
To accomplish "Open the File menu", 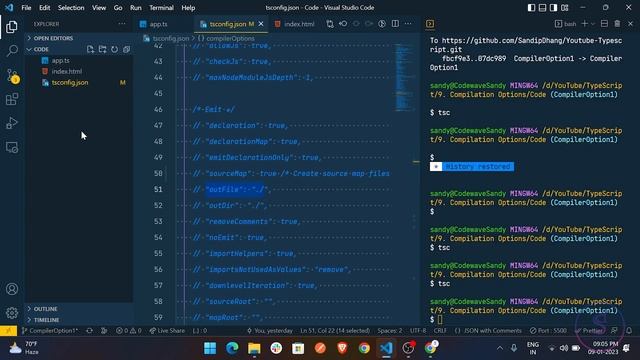I will coord(26,8).
